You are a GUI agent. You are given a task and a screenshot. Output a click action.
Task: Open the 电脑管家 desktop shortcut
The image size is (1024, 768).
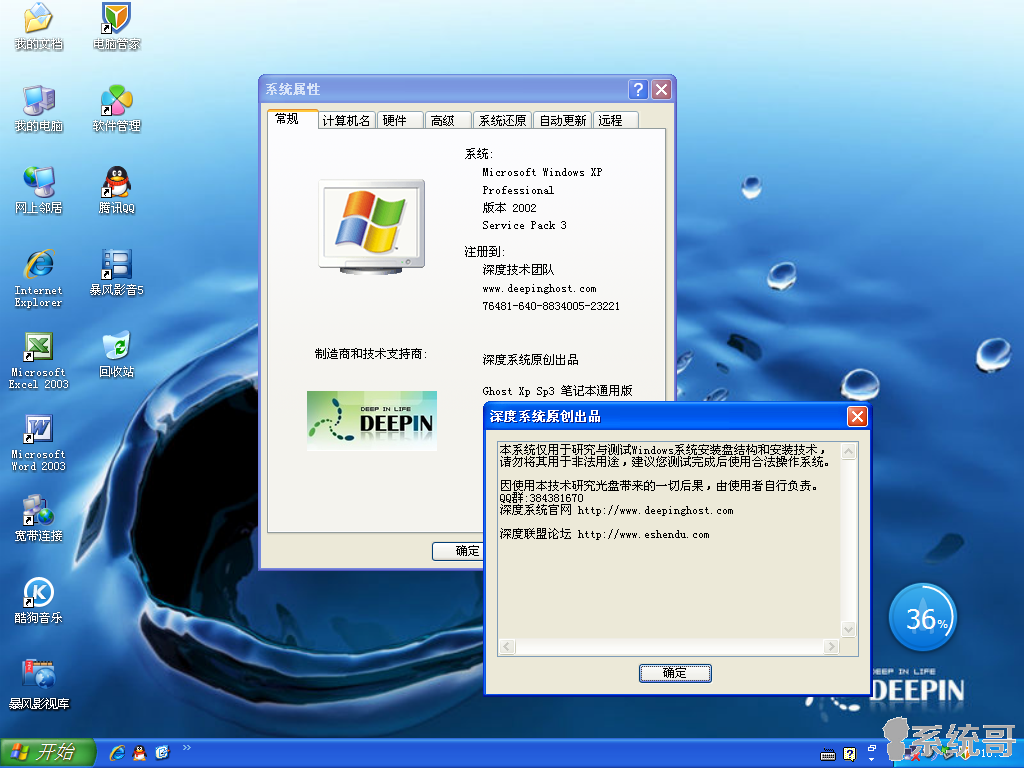pos(116,26)
